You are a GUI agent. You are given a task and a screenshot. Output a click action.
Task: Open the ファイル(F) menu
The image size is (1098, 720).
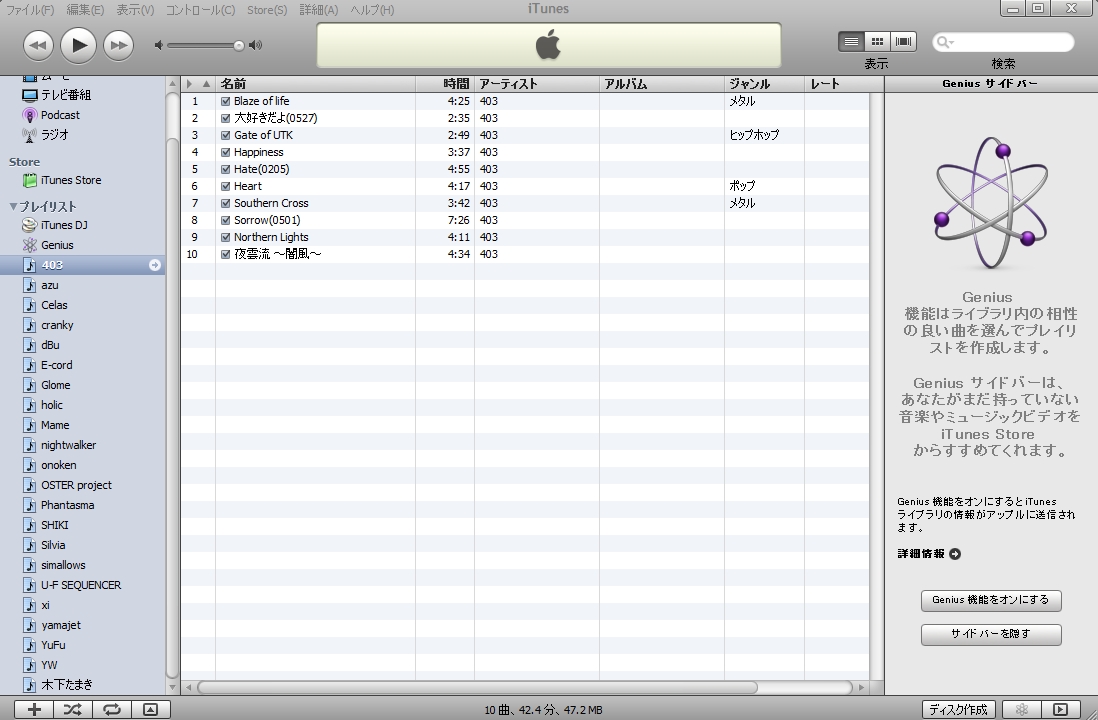29,10
